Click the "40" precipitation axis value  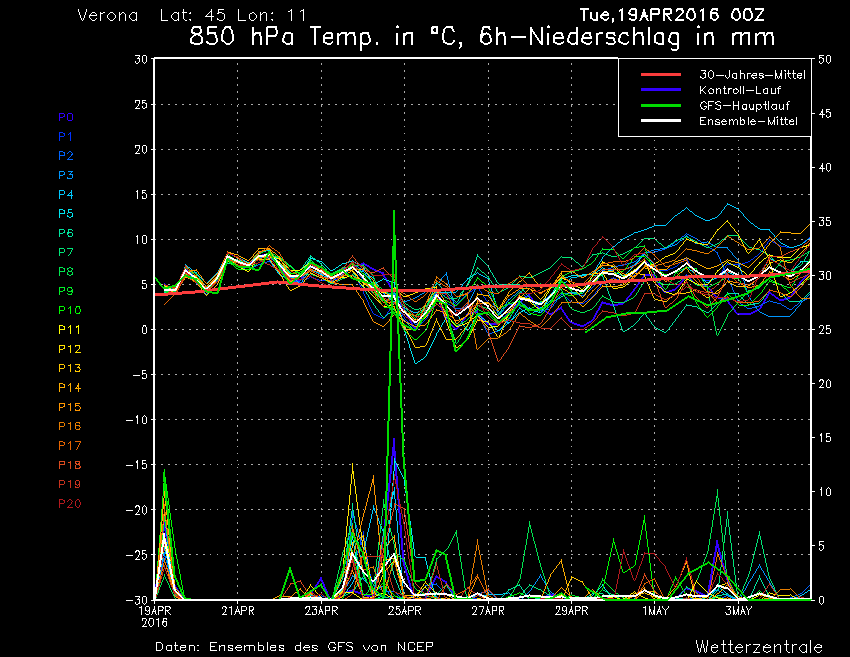825,168
